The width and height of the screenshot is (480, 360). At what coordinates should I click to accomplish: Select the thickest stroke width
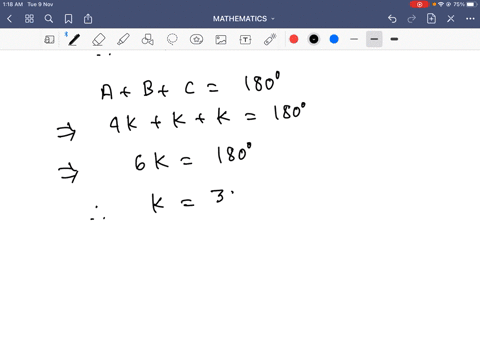point(394,39)
